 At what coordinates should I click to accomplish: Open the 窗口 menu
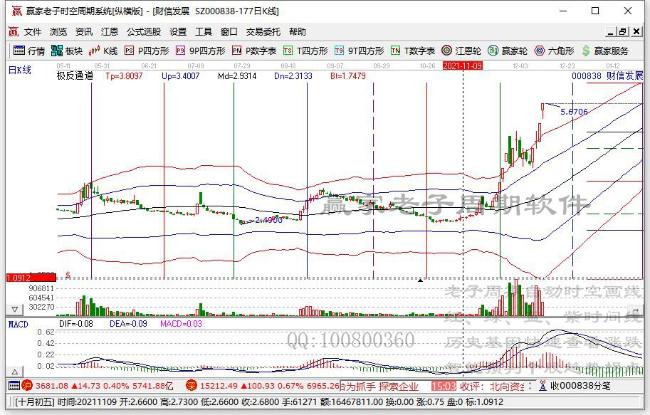click(229, 32)
